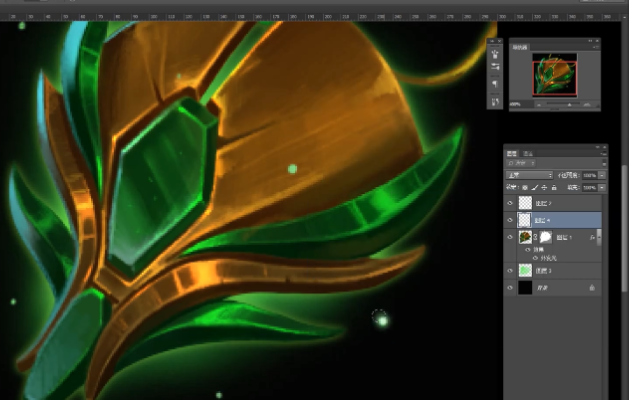Screen dimensions: 629x400
Task: Select the topmost layer's transparent thumbnail
Action: click(525, 203)
